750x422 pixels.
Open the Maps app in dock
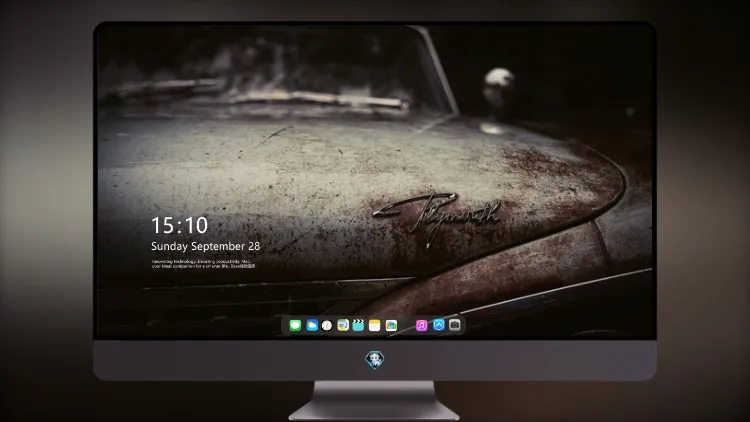click(x=343, y=325)
